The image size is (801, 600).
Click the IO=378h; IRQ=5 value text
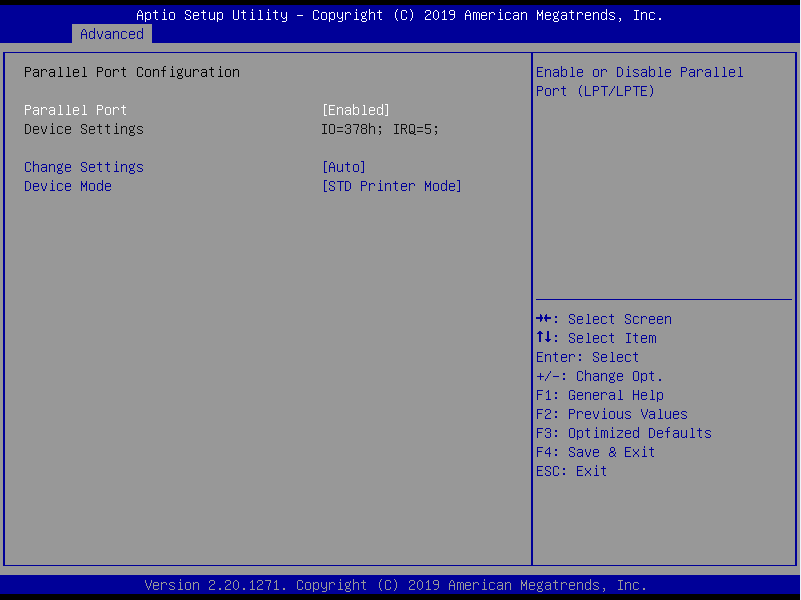pos(379,129)
